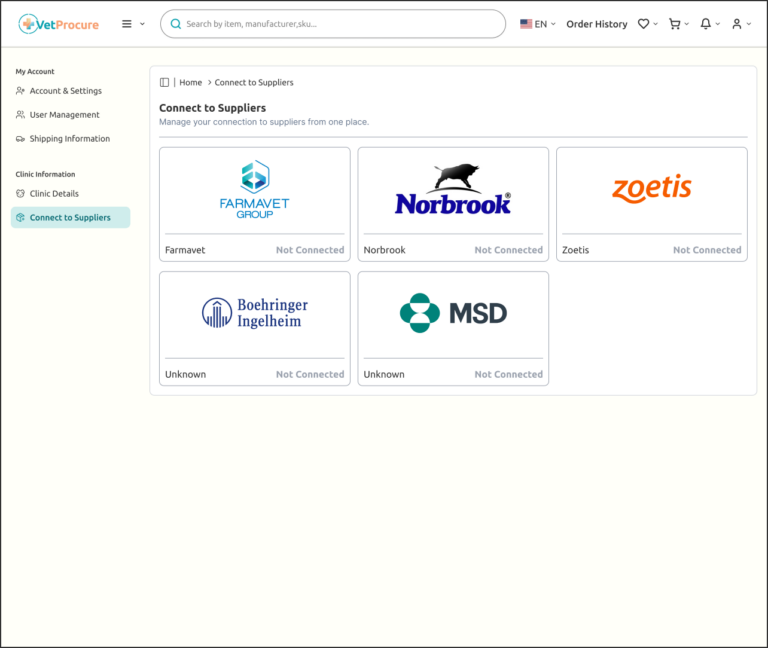Click Not Connected status for Zoetis
The image size is (768, 648).
point(707,250)
